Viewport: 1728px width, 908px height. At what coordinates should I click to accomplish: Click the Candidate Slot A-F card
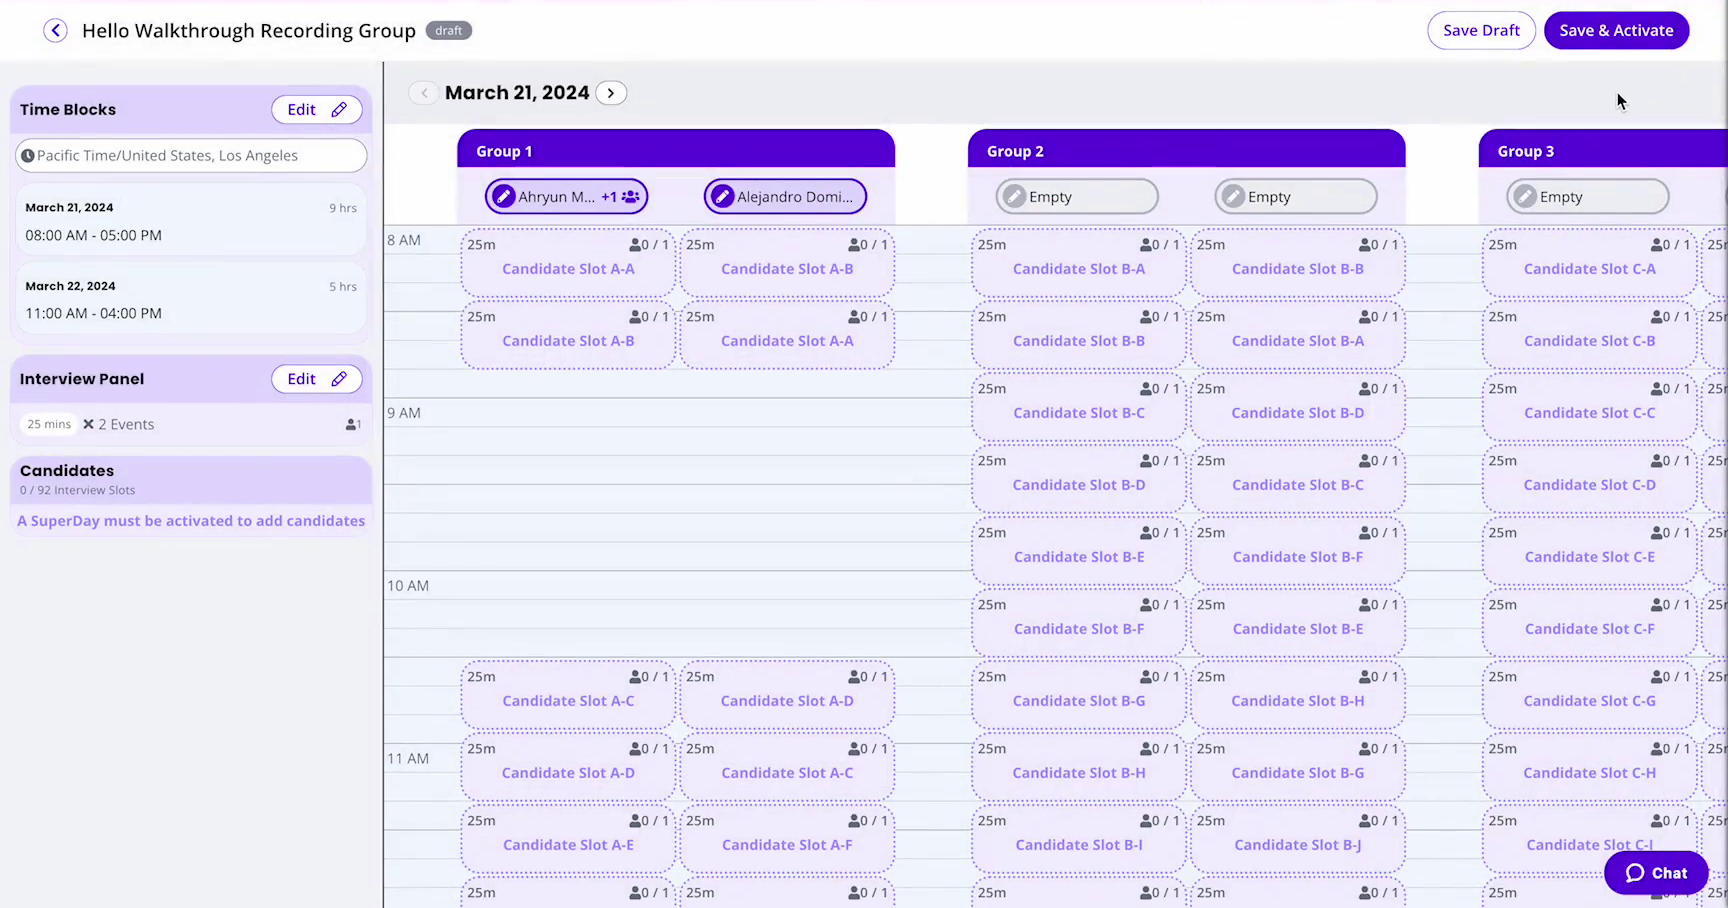pos(787,839)
